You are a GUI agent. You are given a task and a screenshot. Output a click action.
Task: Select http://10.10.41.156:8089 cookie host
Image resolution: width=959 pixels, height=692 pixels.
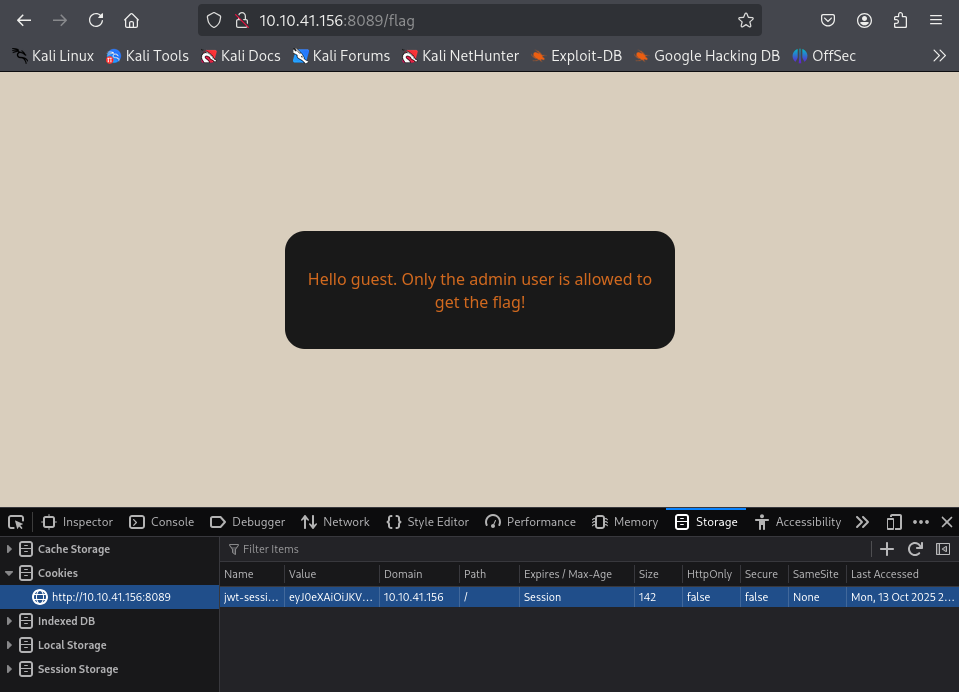[x=109, y=597]
